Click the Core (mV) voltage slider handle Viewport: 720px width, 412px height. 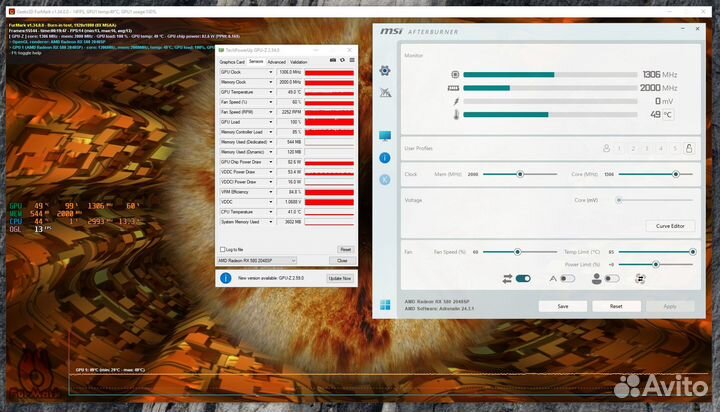[619, 200]
